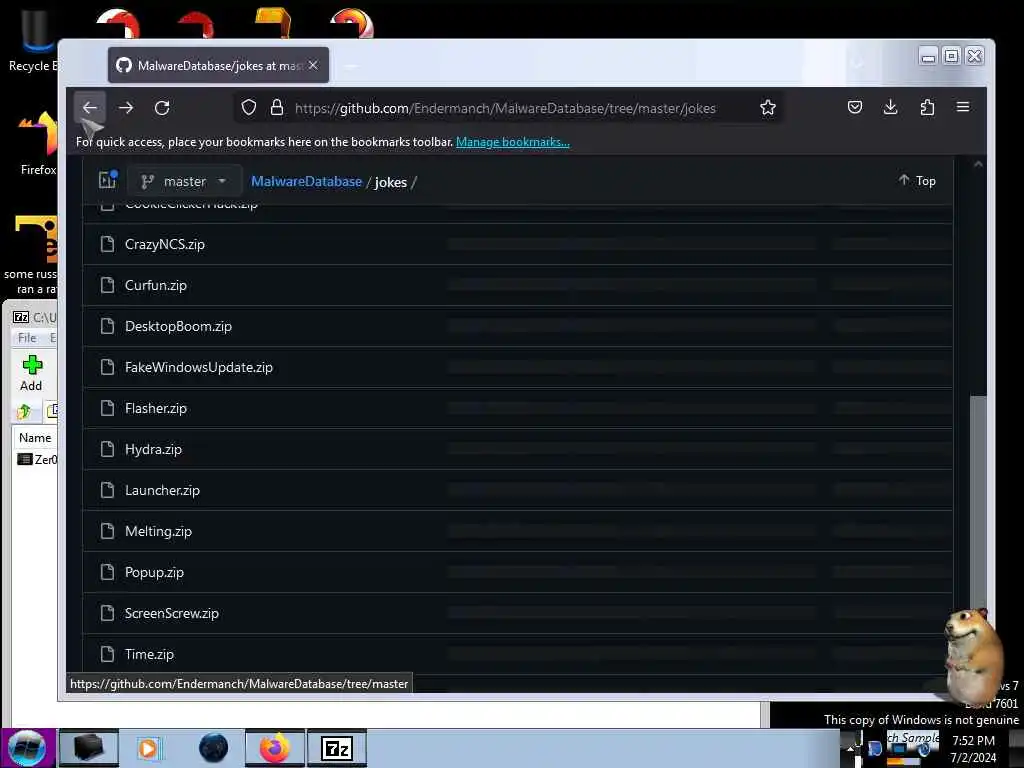Open the MalwareDatabase breadcrumb link
The width and height of the screenshot is (1024, 768).
pos(306,182)
